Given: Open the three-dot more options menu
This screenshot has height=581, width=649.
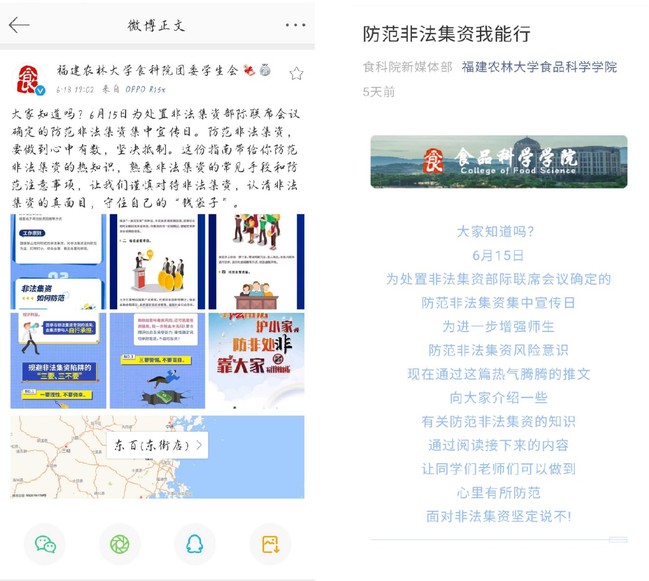Looking at the screenshot, I should tap(295, 25).
